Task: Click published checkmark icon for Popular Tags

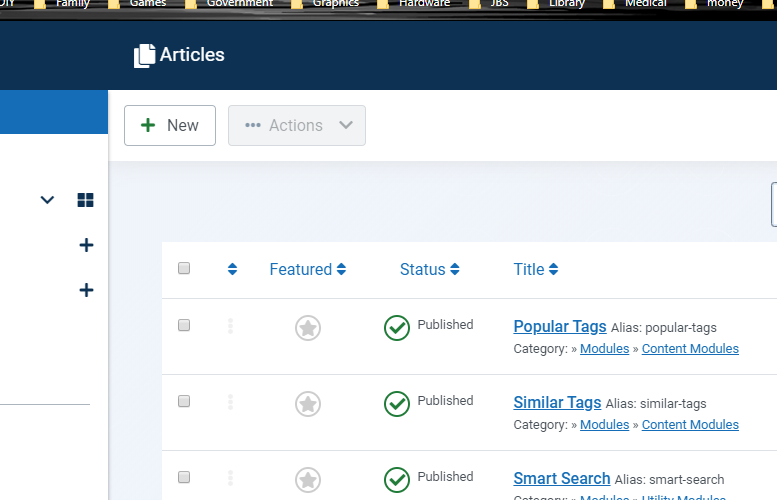Action: tap(397, 328)
